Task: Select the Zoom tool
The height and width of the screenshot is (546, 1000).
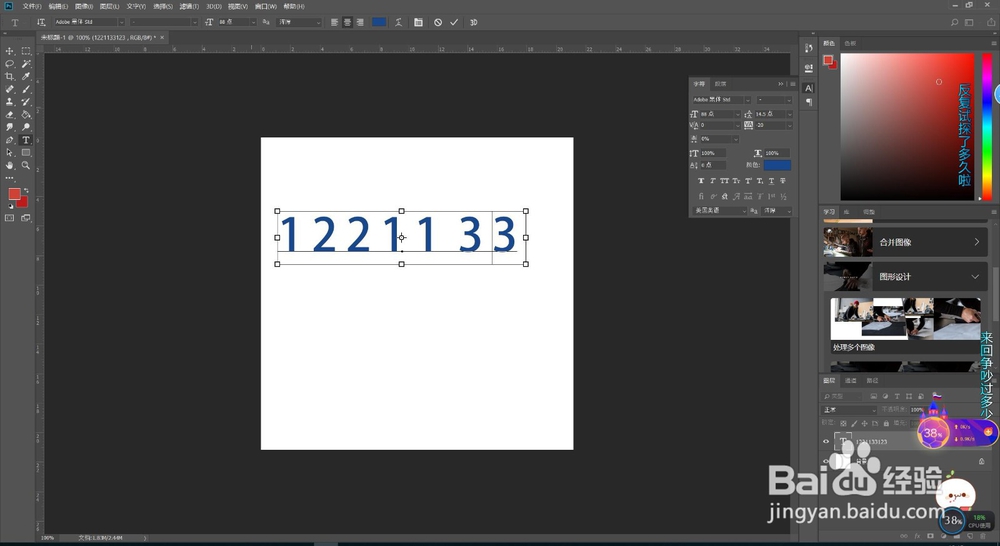Action: (26, 165)
